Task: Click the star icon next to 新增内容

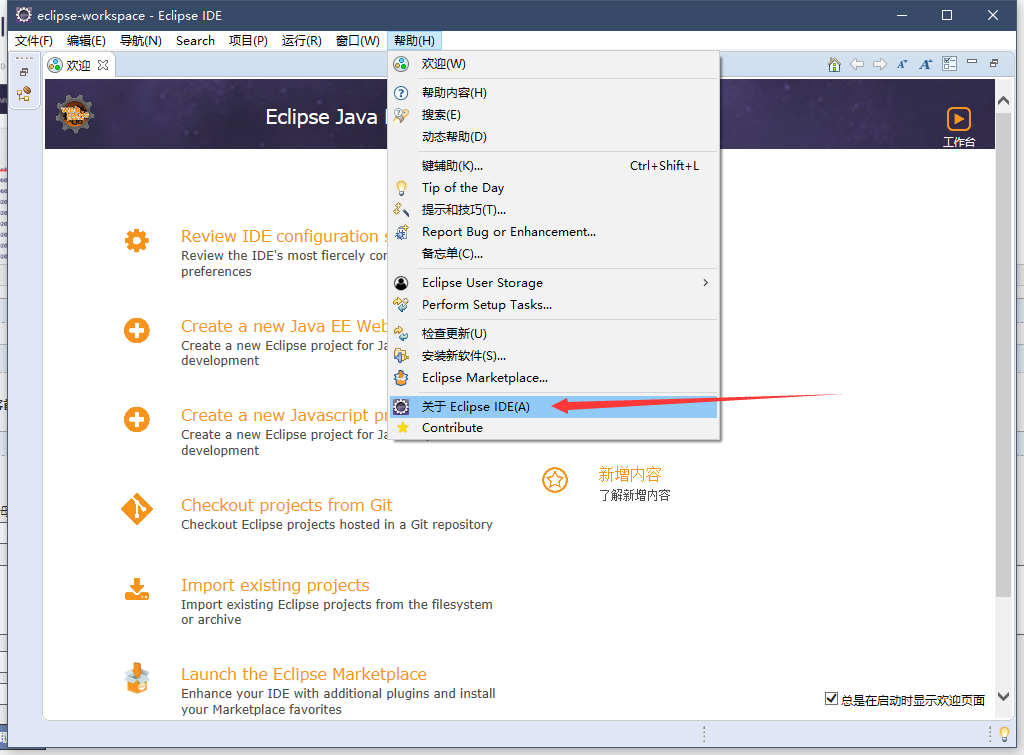Action: click(x=555, y=480)
